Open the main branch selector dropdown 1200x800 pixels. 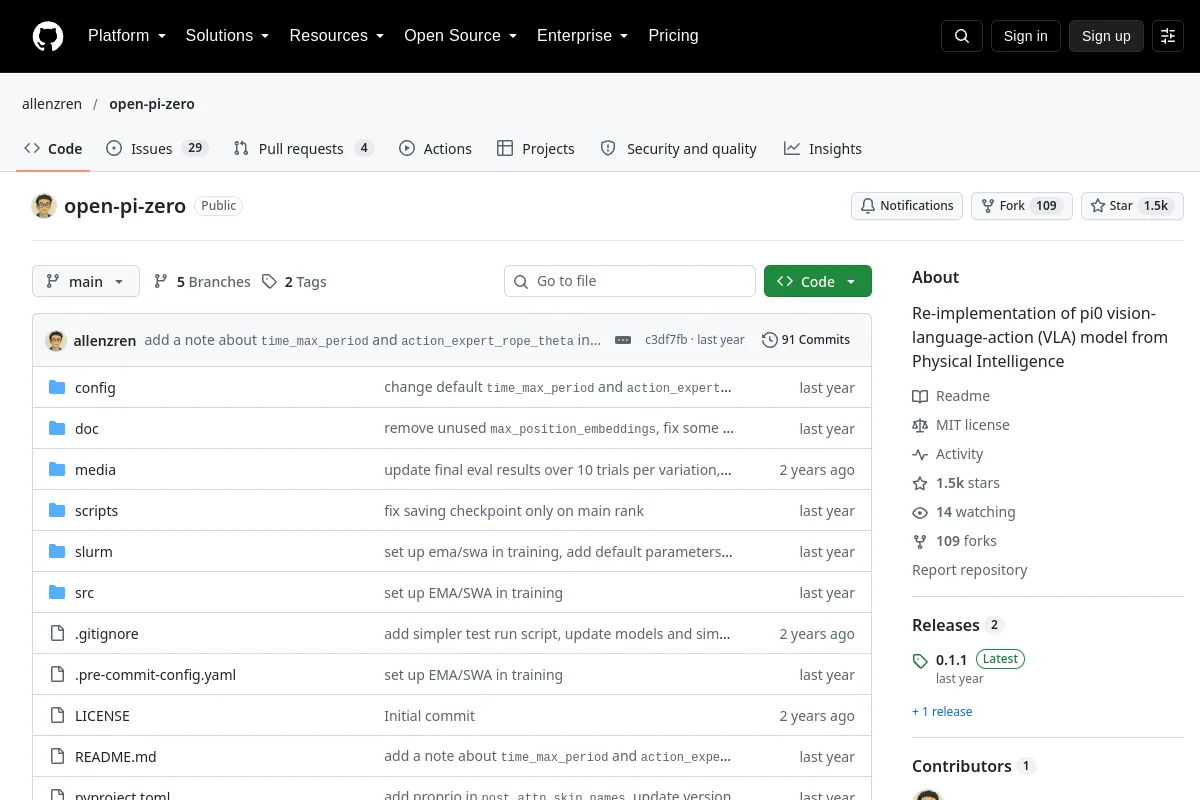coord(86,281)
